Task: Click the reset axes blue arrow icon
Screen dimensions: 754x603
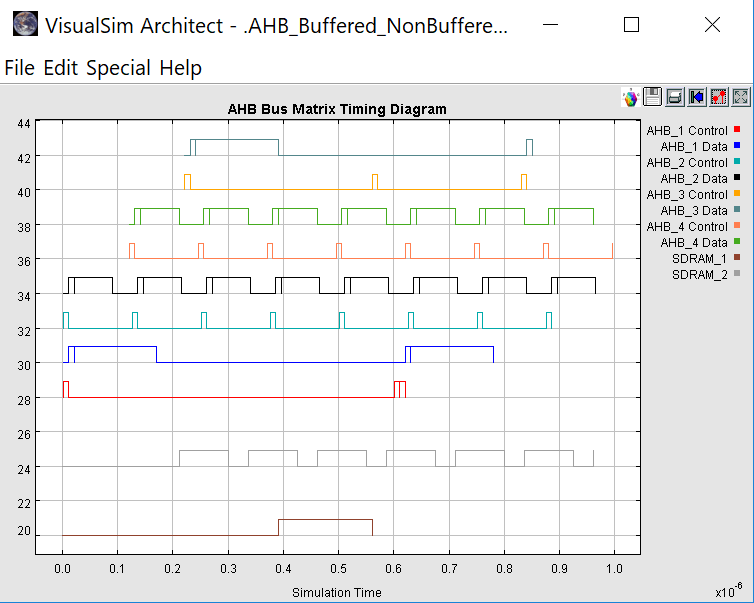Action: tap(696, 97)
